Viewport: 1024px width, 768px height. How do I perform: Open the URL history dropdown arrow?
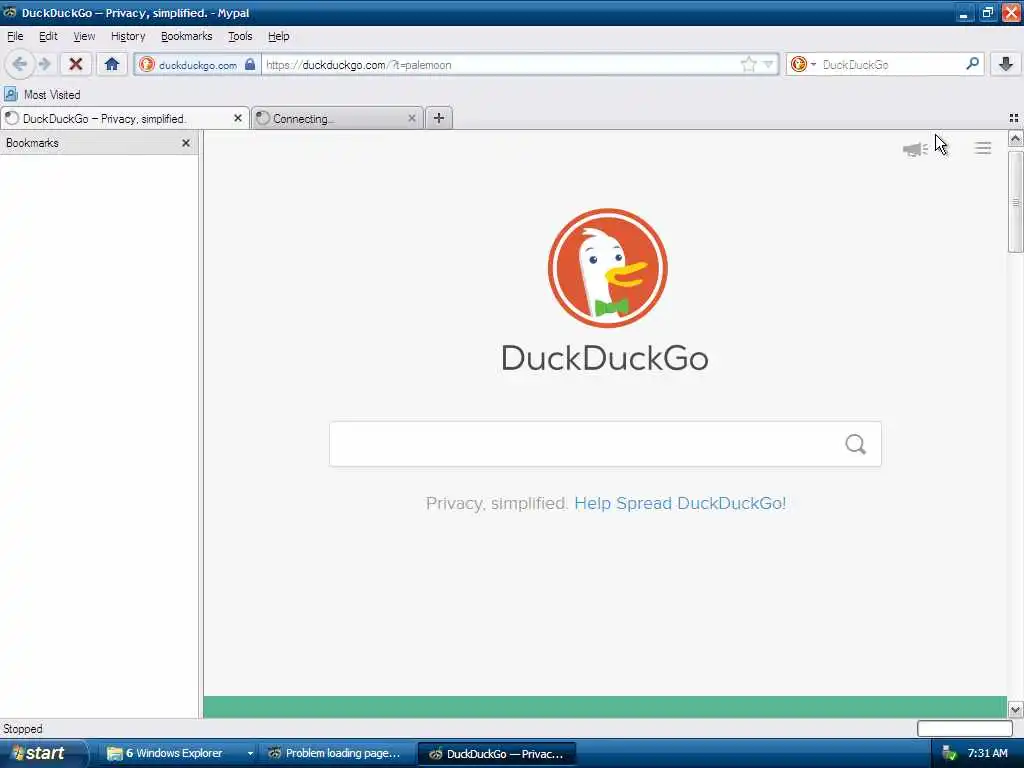click(769, 64)
